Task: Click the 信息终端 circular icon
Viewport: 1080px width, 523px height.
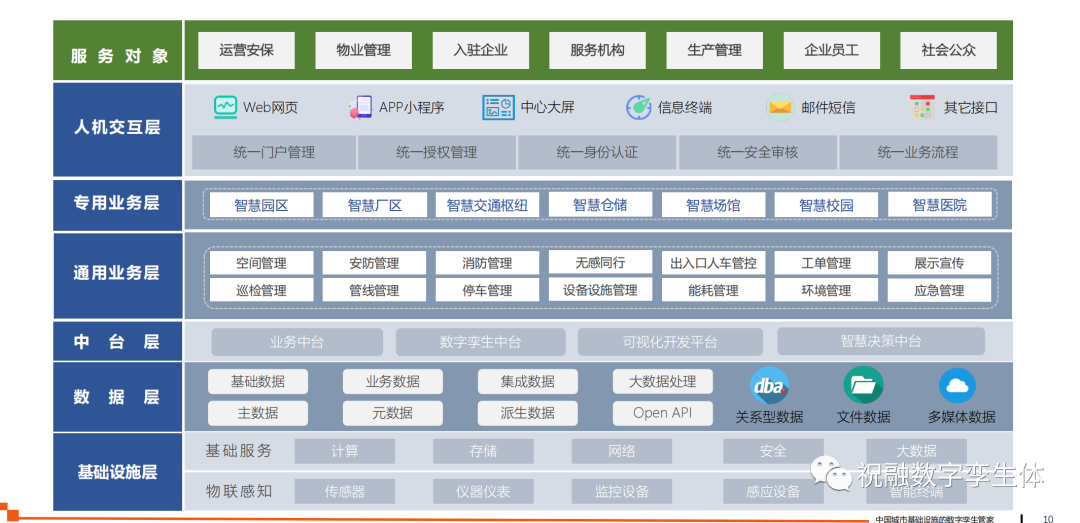Action: [638, 107]
